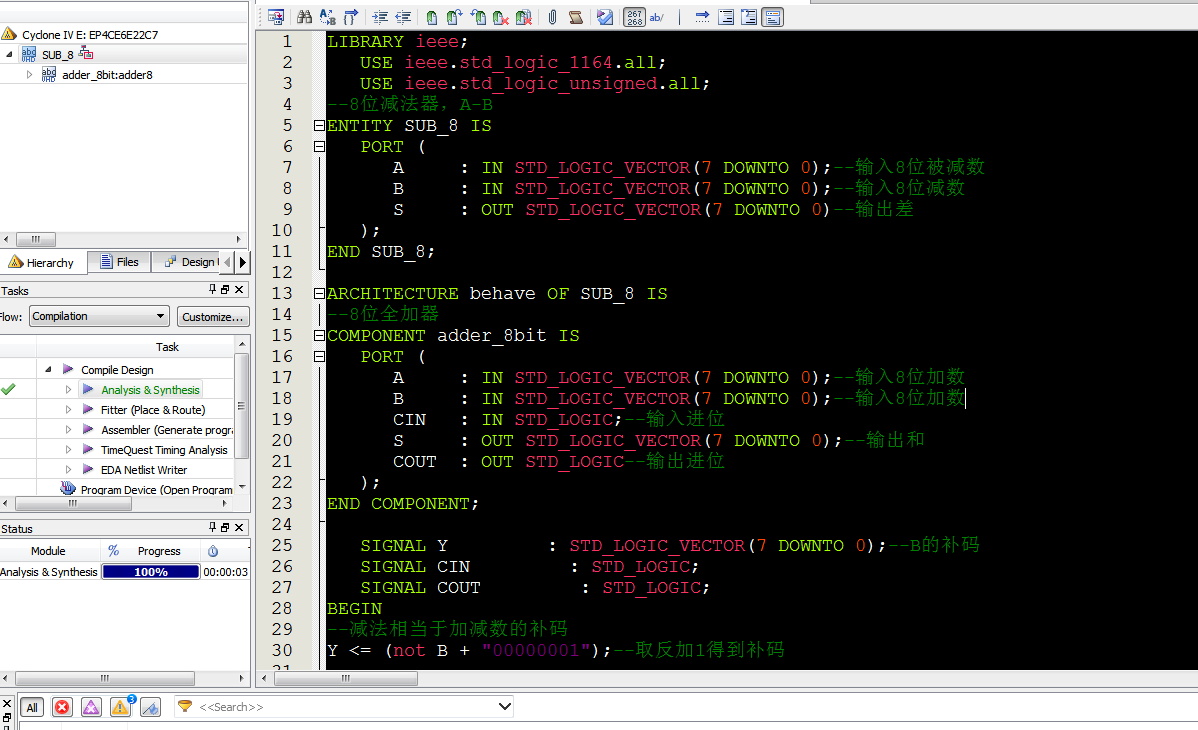Click the Analysis & Synthesis progress bar
This screenshot has width=1198, height=730.
[150, 572]
